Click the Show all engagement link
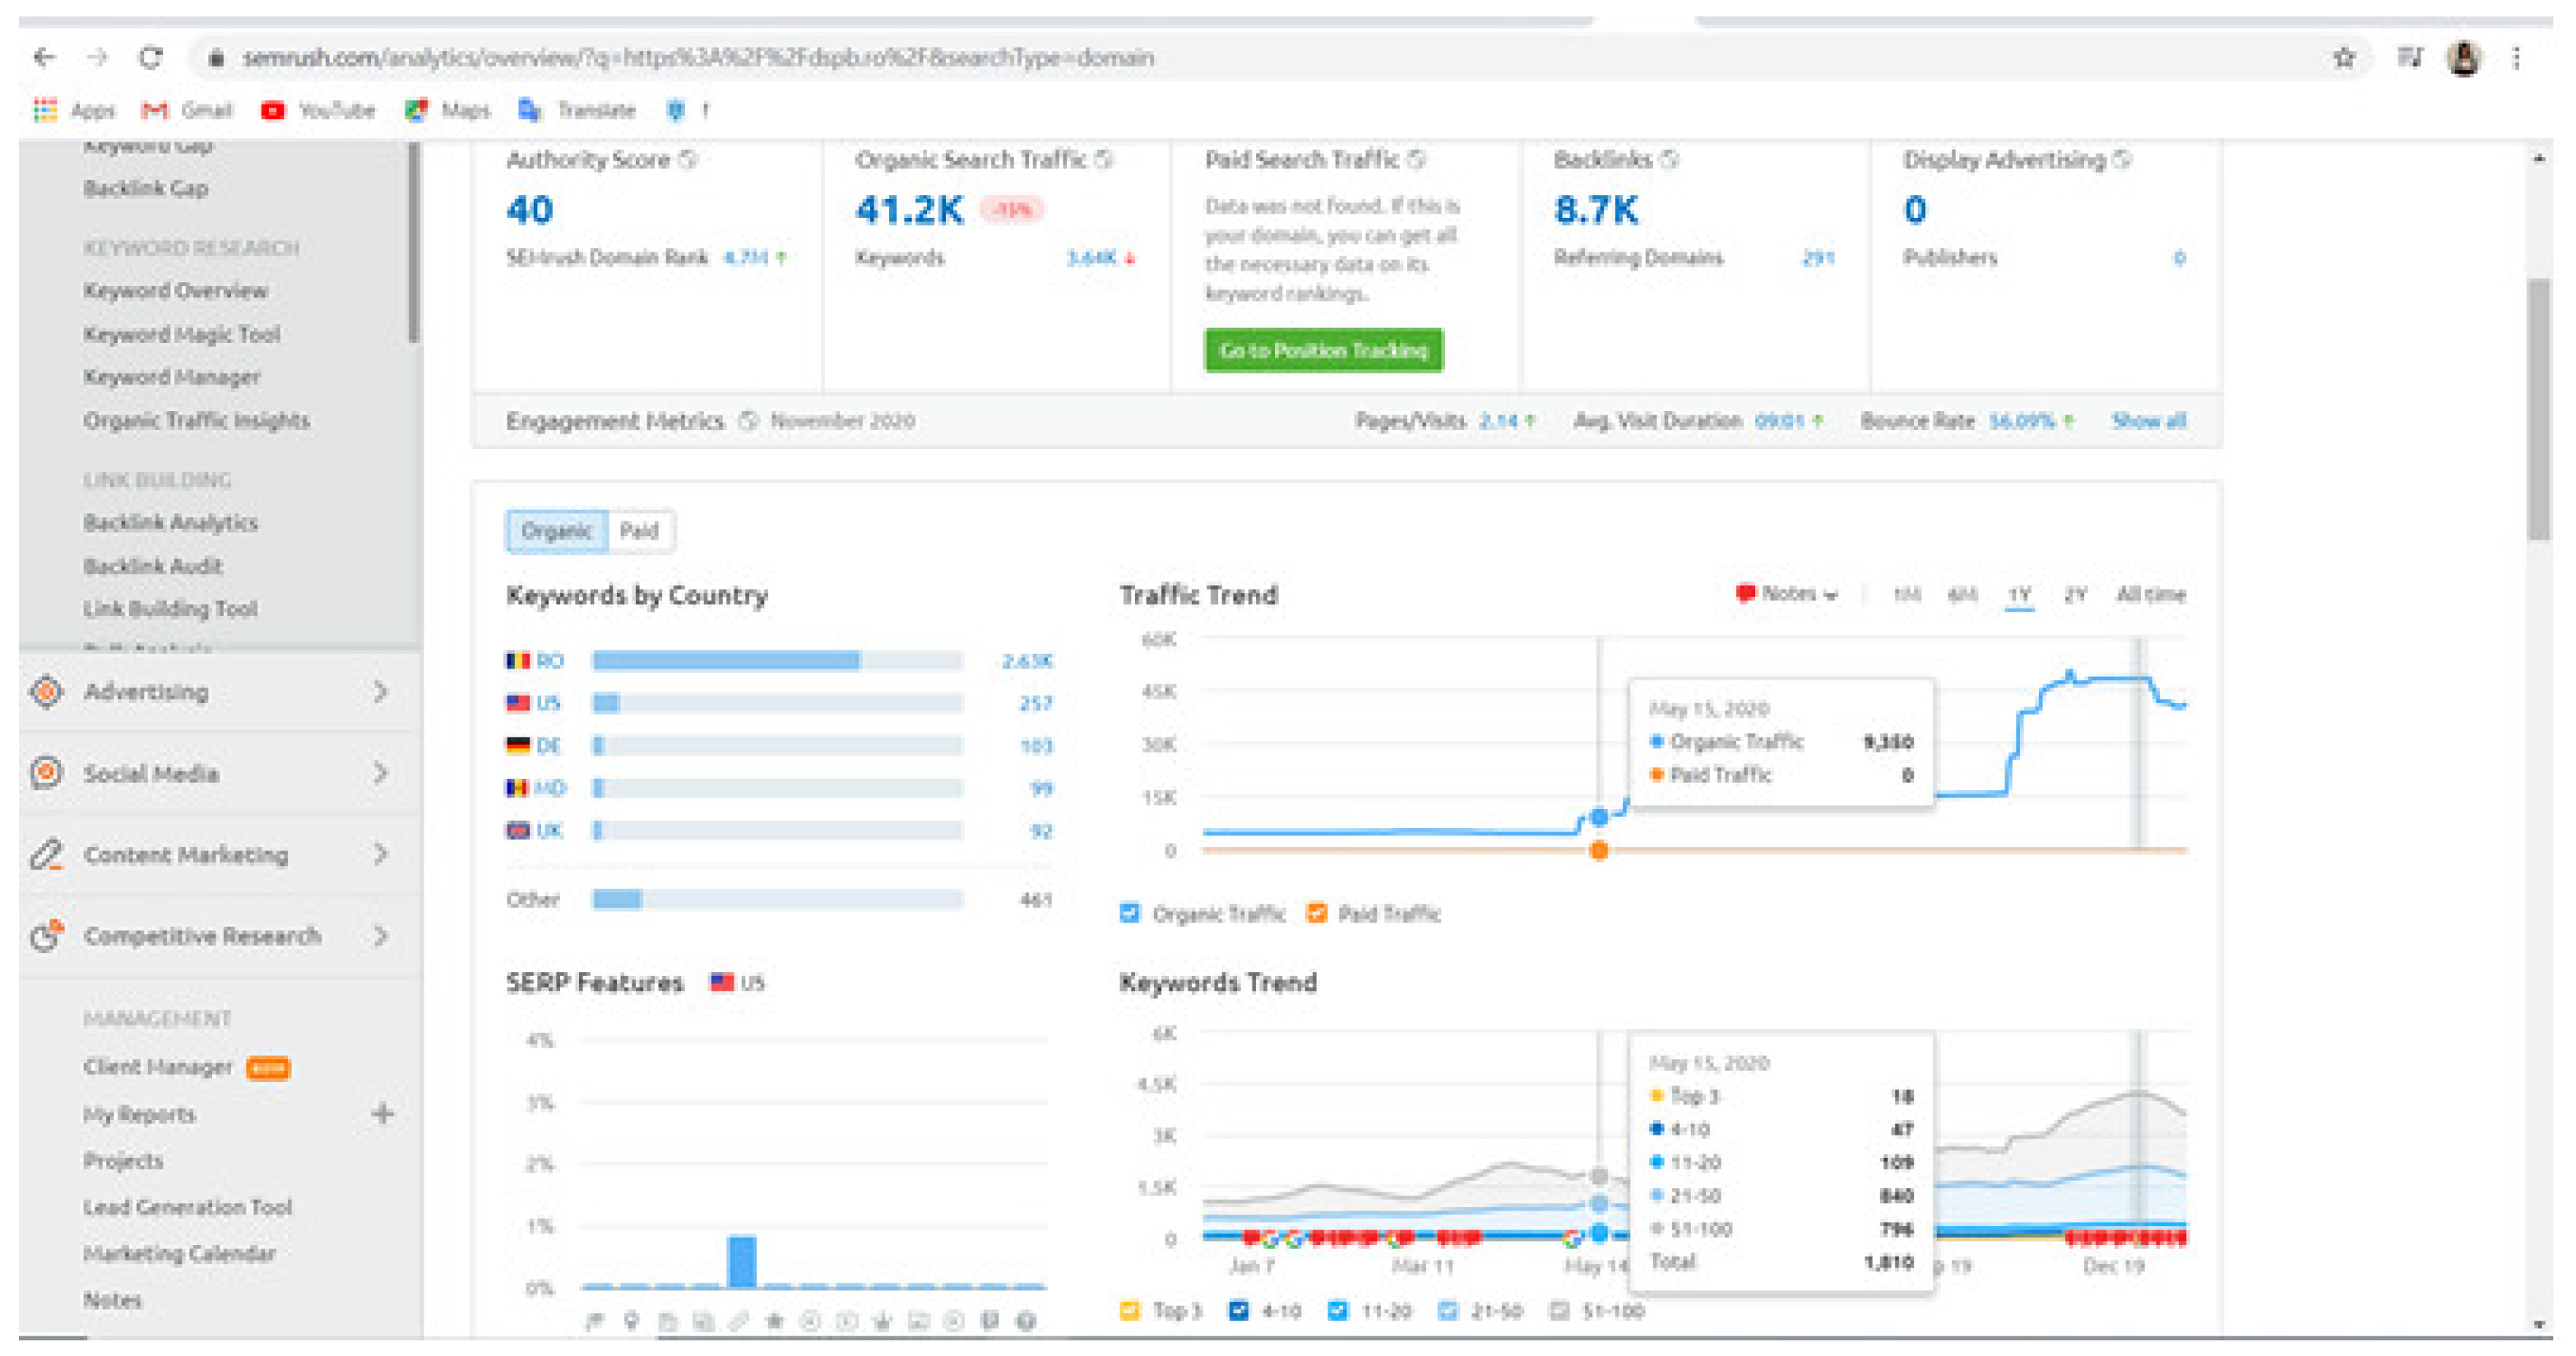The height and width of the screenshot is (1356, 2576). coord(2148,421)
